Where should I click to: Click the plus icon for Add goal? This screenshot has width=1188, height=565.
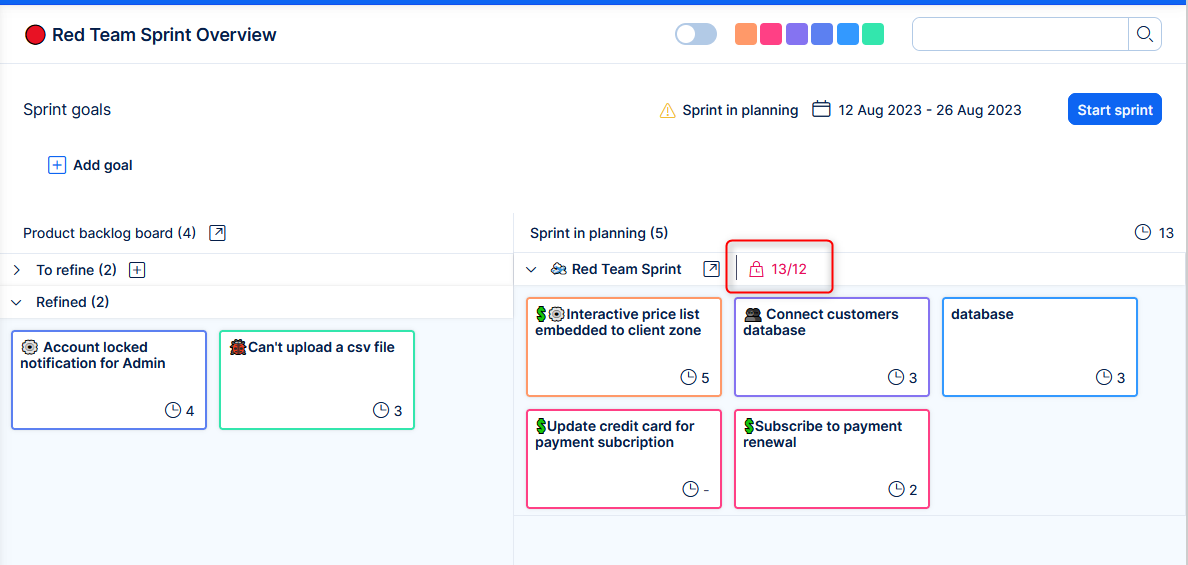click(57, 165)
